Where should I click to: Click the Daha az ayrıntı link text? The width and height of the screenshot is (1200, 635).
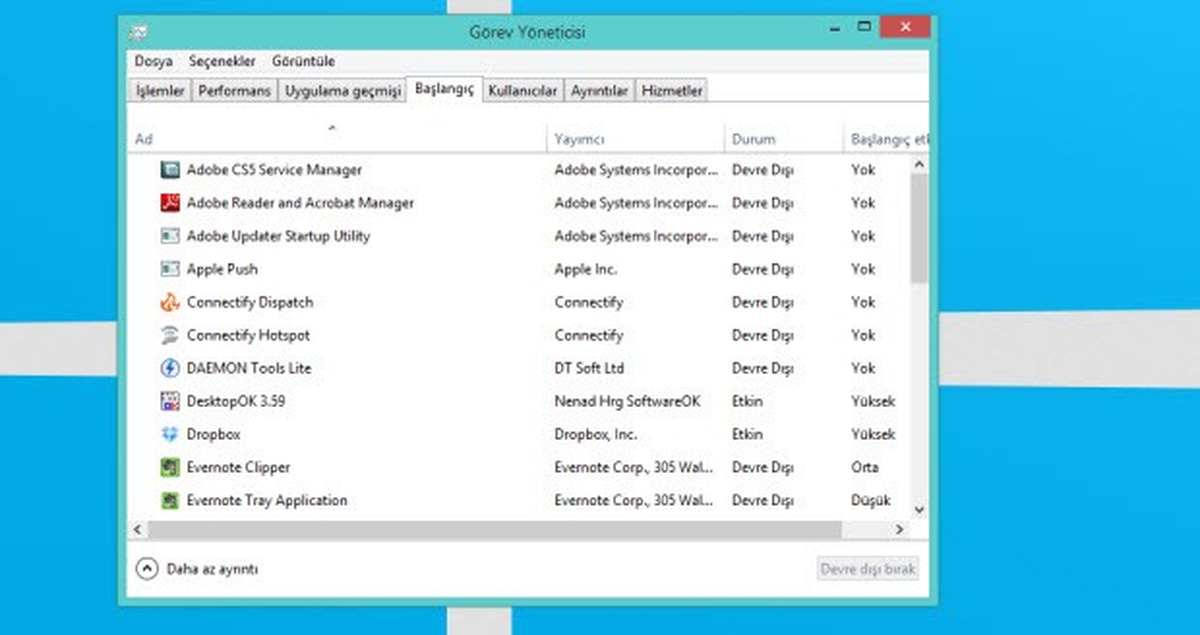coord(212,569)
